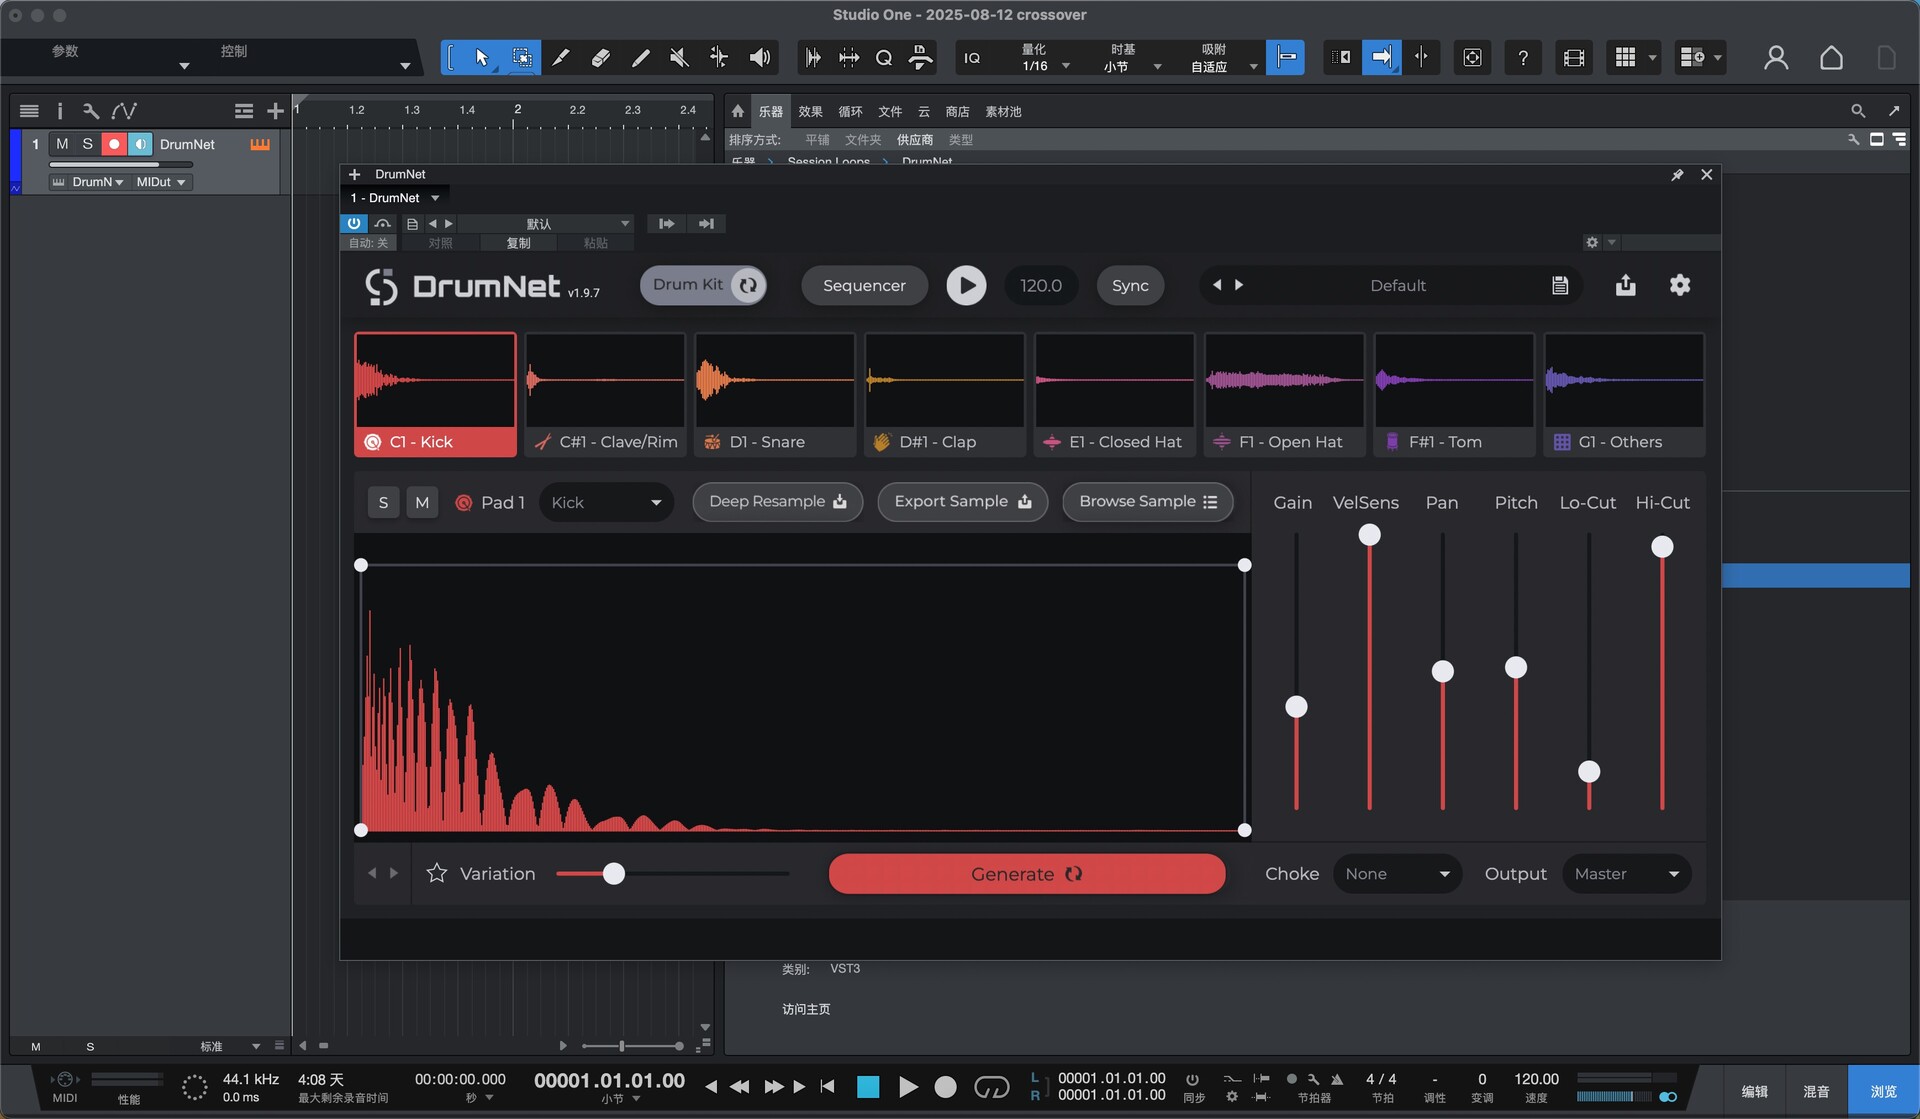Image resolution: width=1920 pixels, height=1119 pixels.
Task: Switch browser to 循环 tab
Action: point(850,111)
